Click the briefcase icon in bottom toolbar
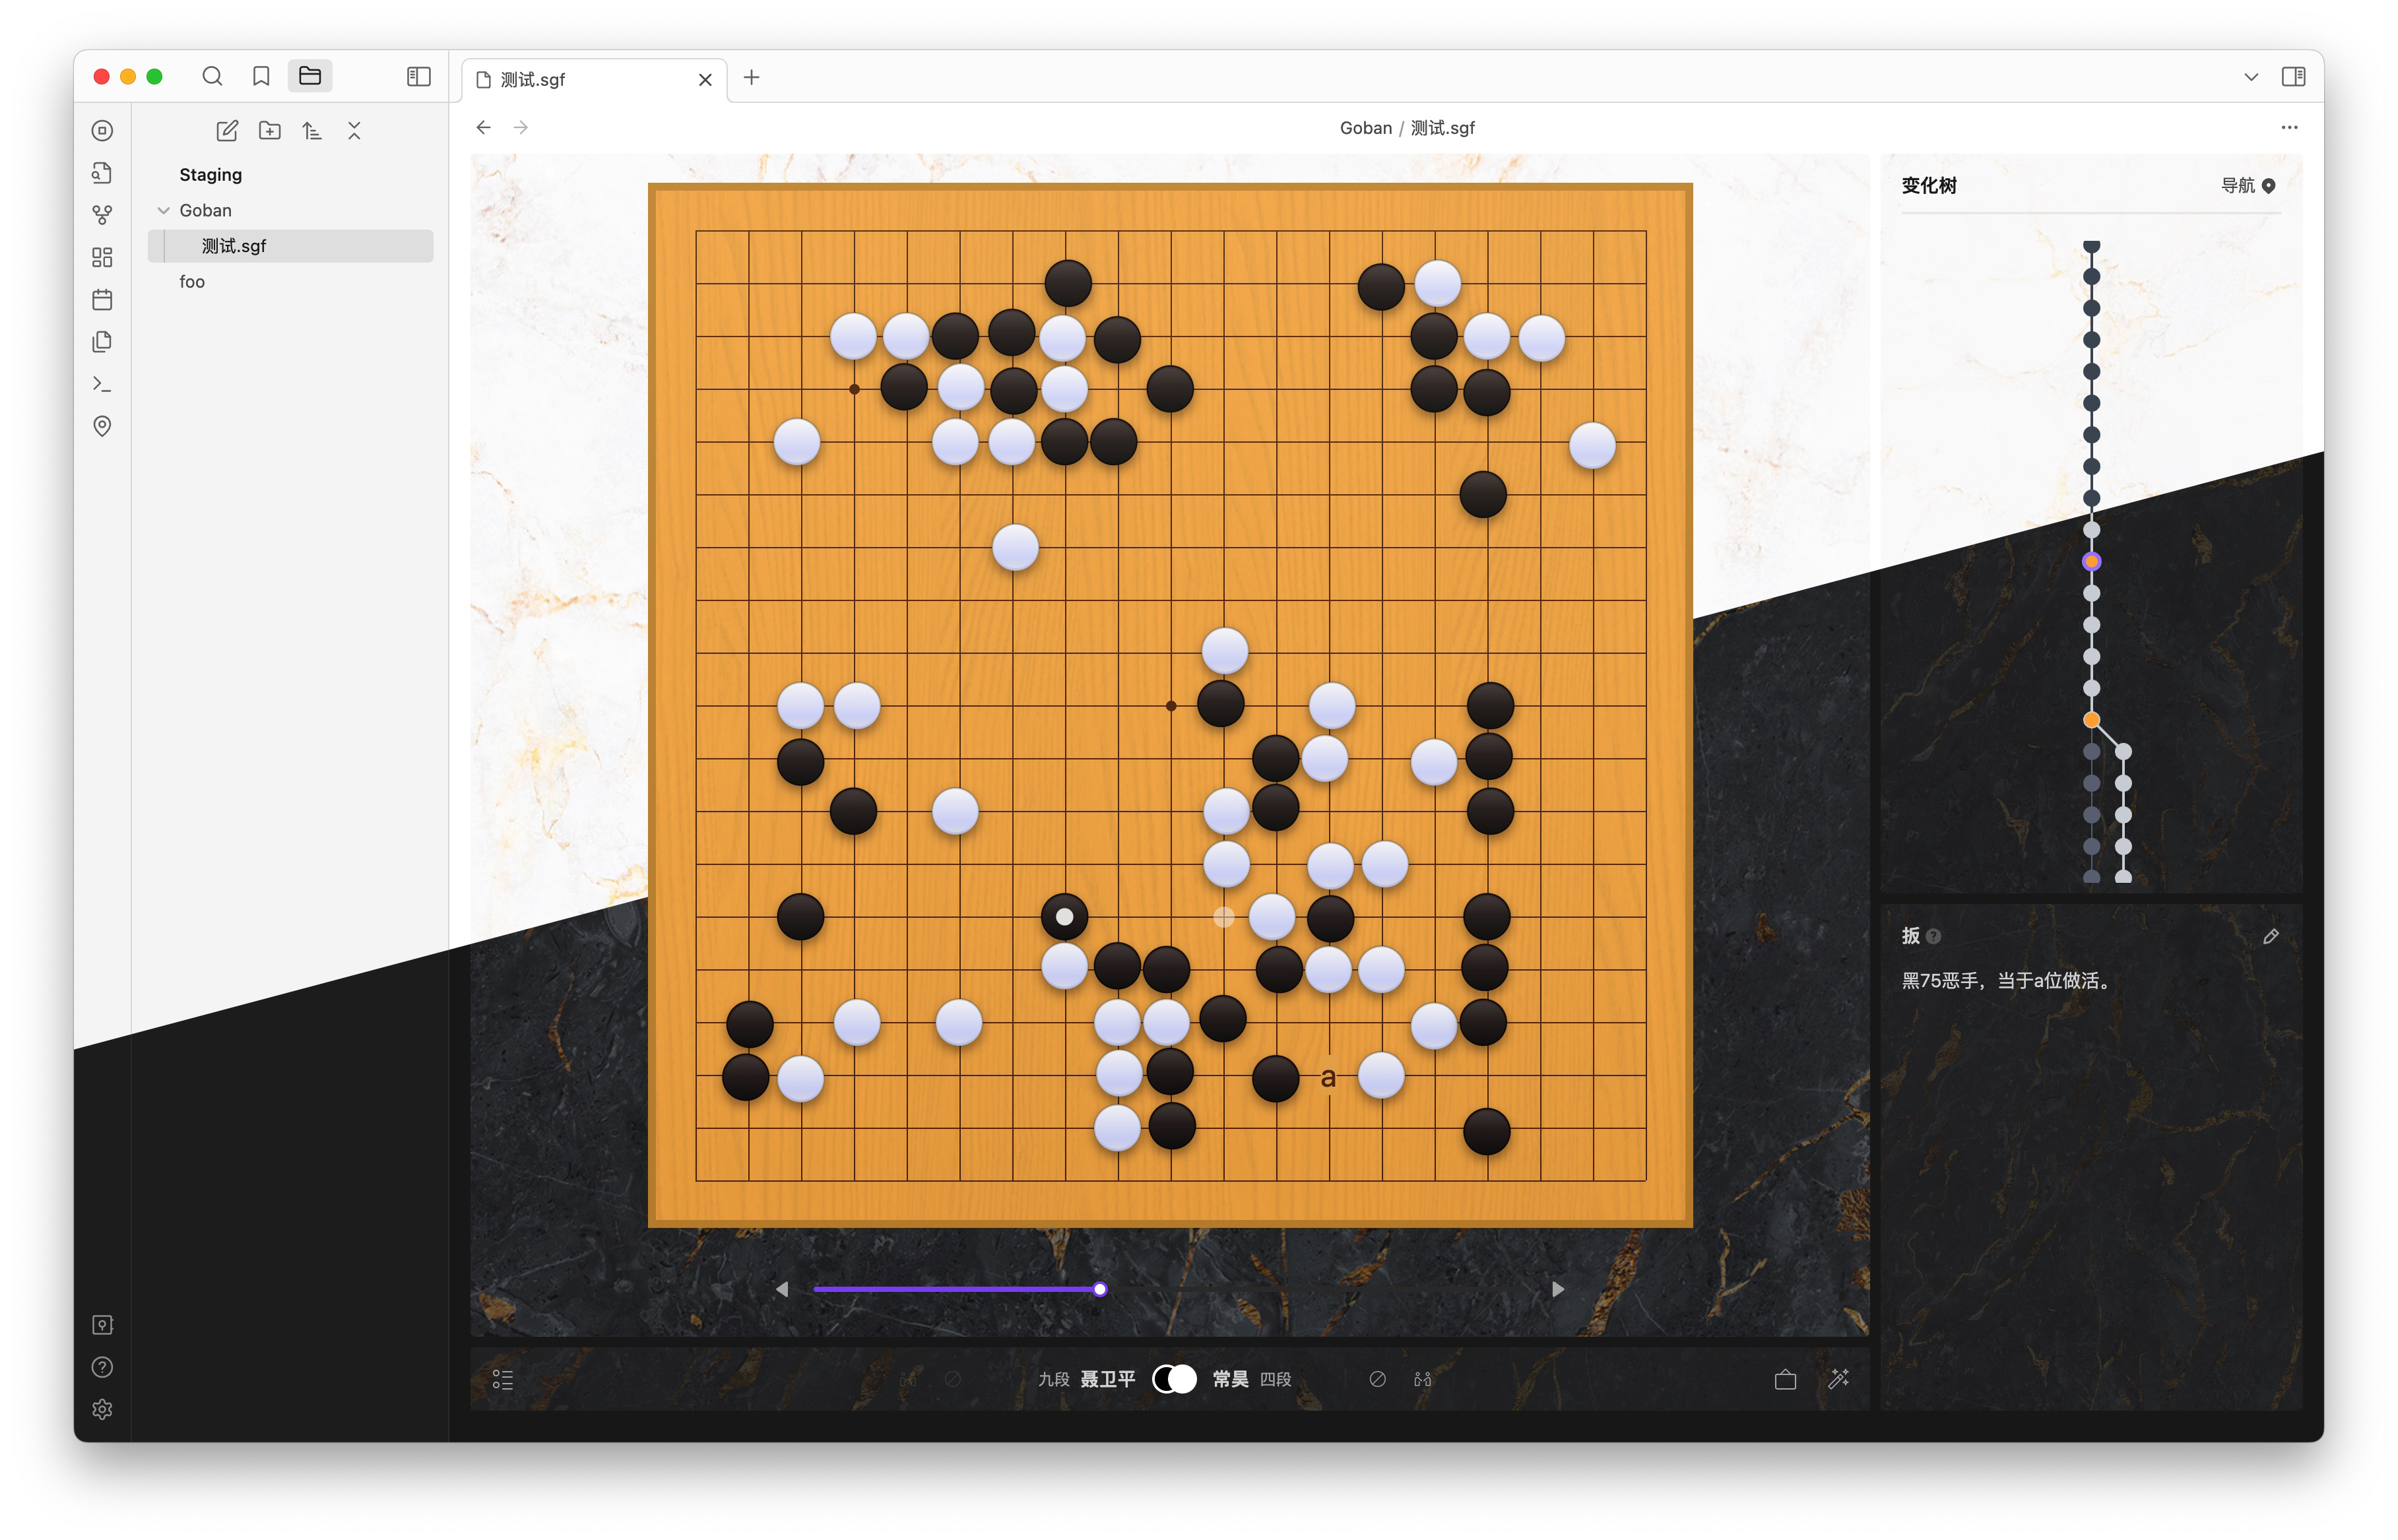The width and height of the screenshot is (2398, 1540). tap(1785, 1379)
